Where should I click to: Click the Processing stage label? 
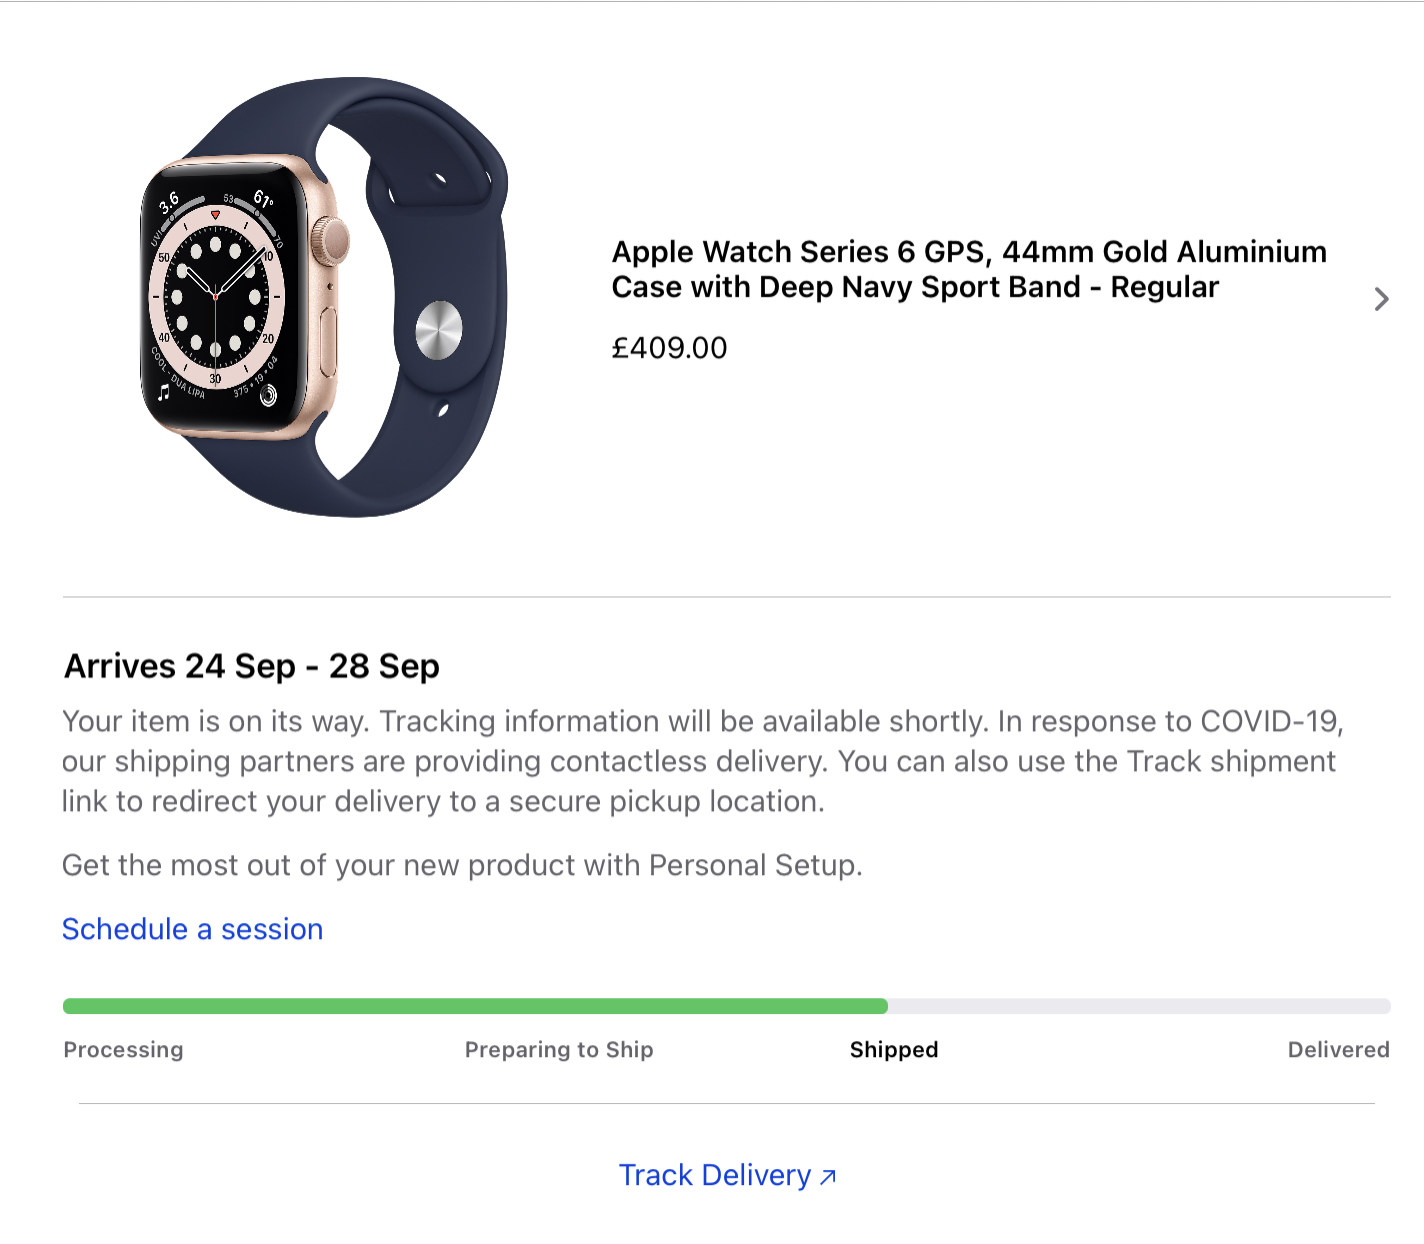tap(123, 1049)
